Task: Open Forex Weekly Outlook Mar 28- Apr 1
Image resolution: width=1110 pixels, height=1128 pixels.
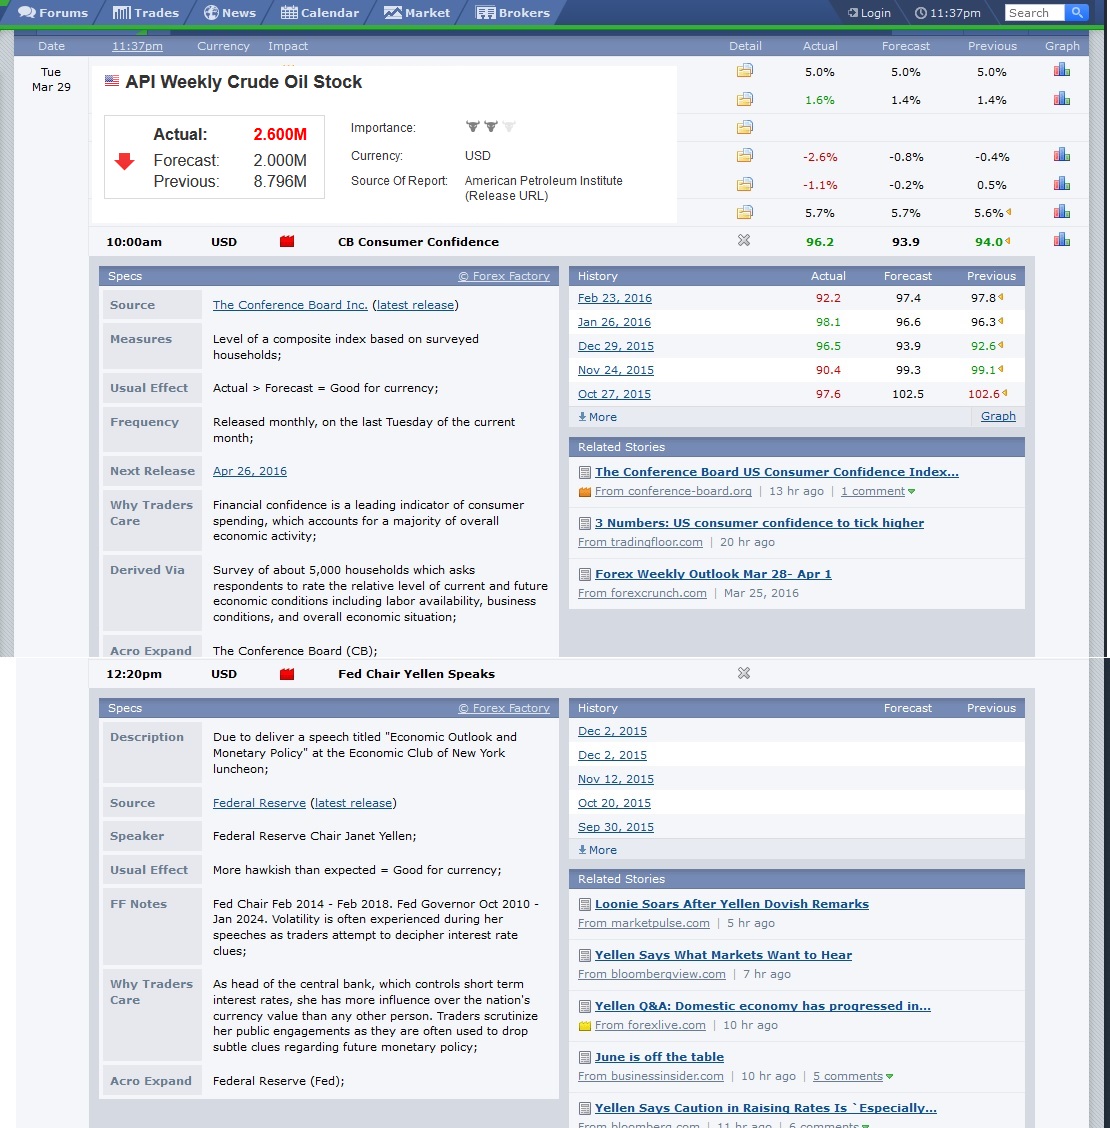Action: point(713,574)
